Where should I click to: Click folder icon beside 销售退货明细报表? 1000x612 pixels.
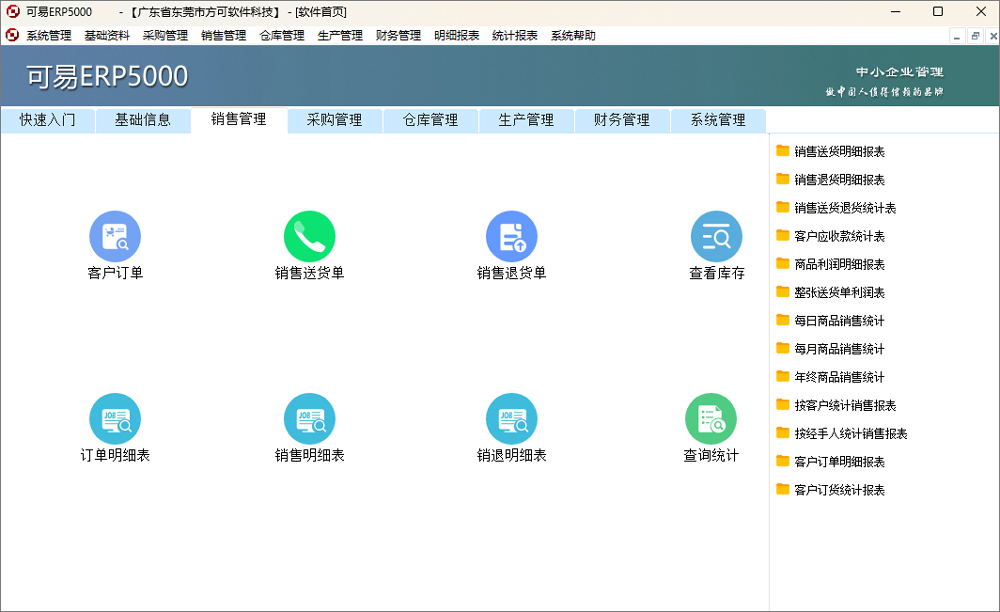(x=783, y=178)
